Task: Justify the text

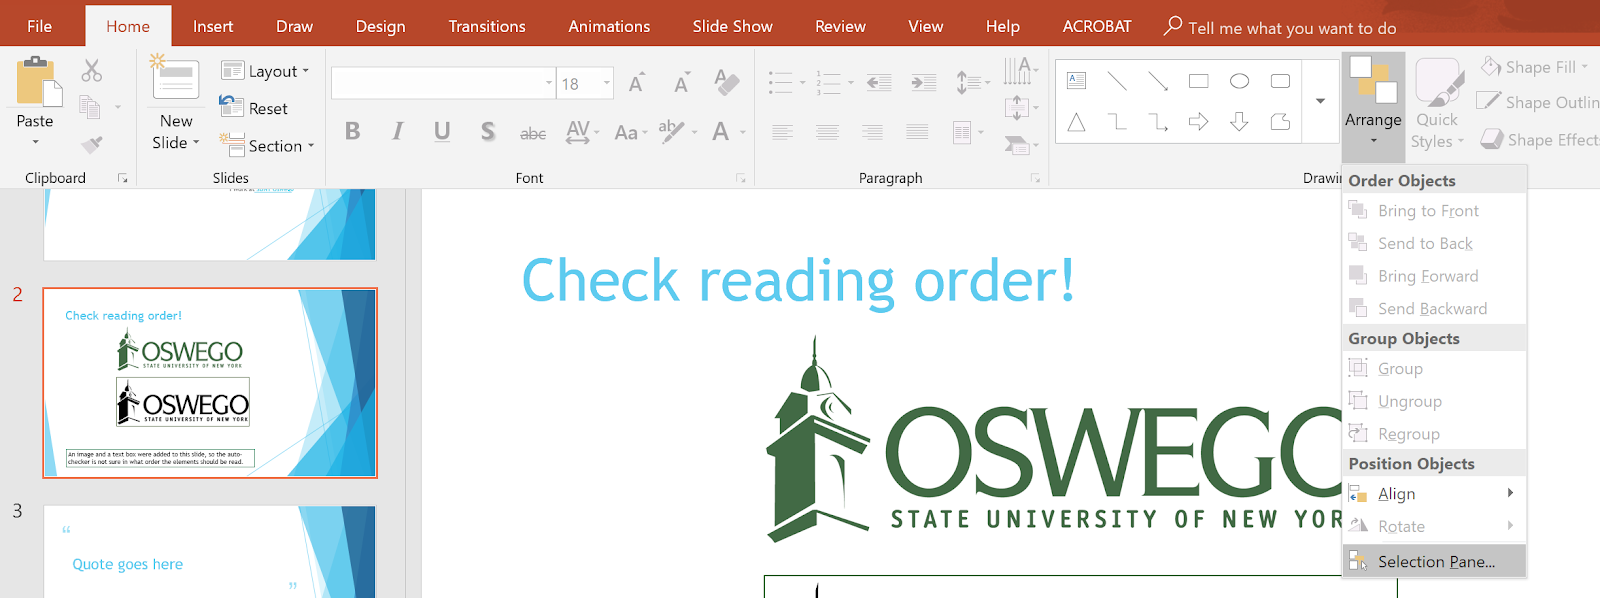Action: point(917,131)
